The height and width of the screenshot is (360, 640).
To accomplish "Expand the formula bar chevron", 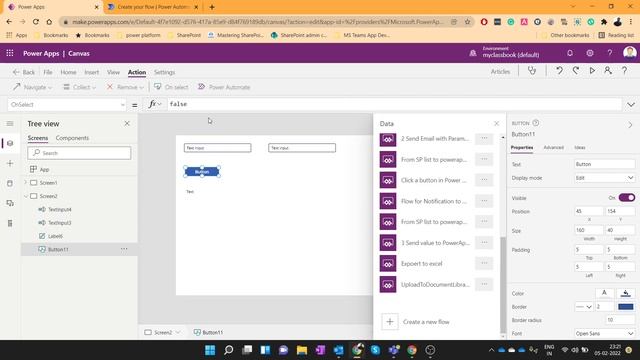I will click(631, 105).
